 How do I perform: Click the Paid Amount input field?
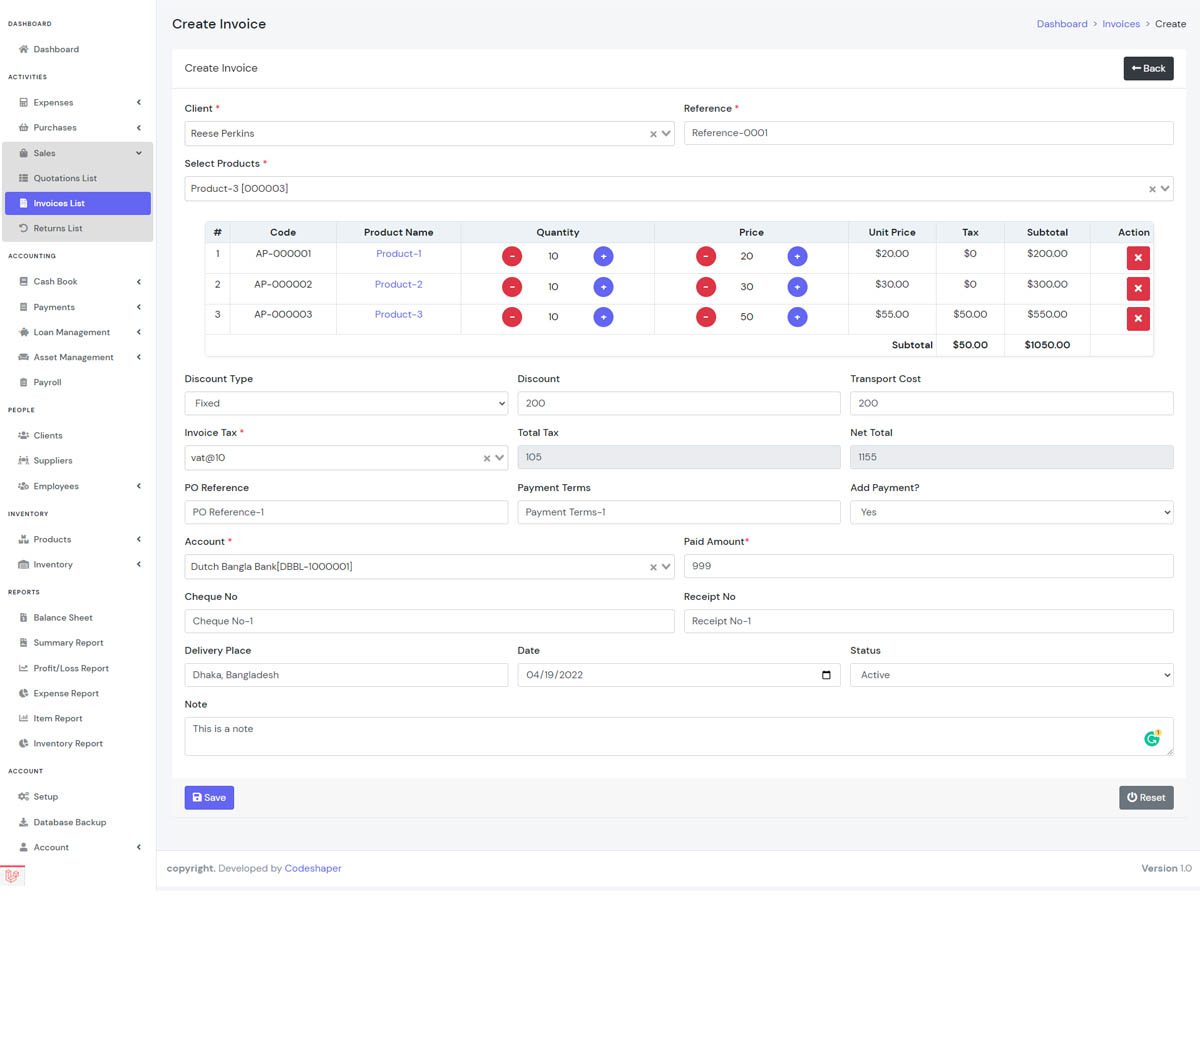[x=928, y=566]
